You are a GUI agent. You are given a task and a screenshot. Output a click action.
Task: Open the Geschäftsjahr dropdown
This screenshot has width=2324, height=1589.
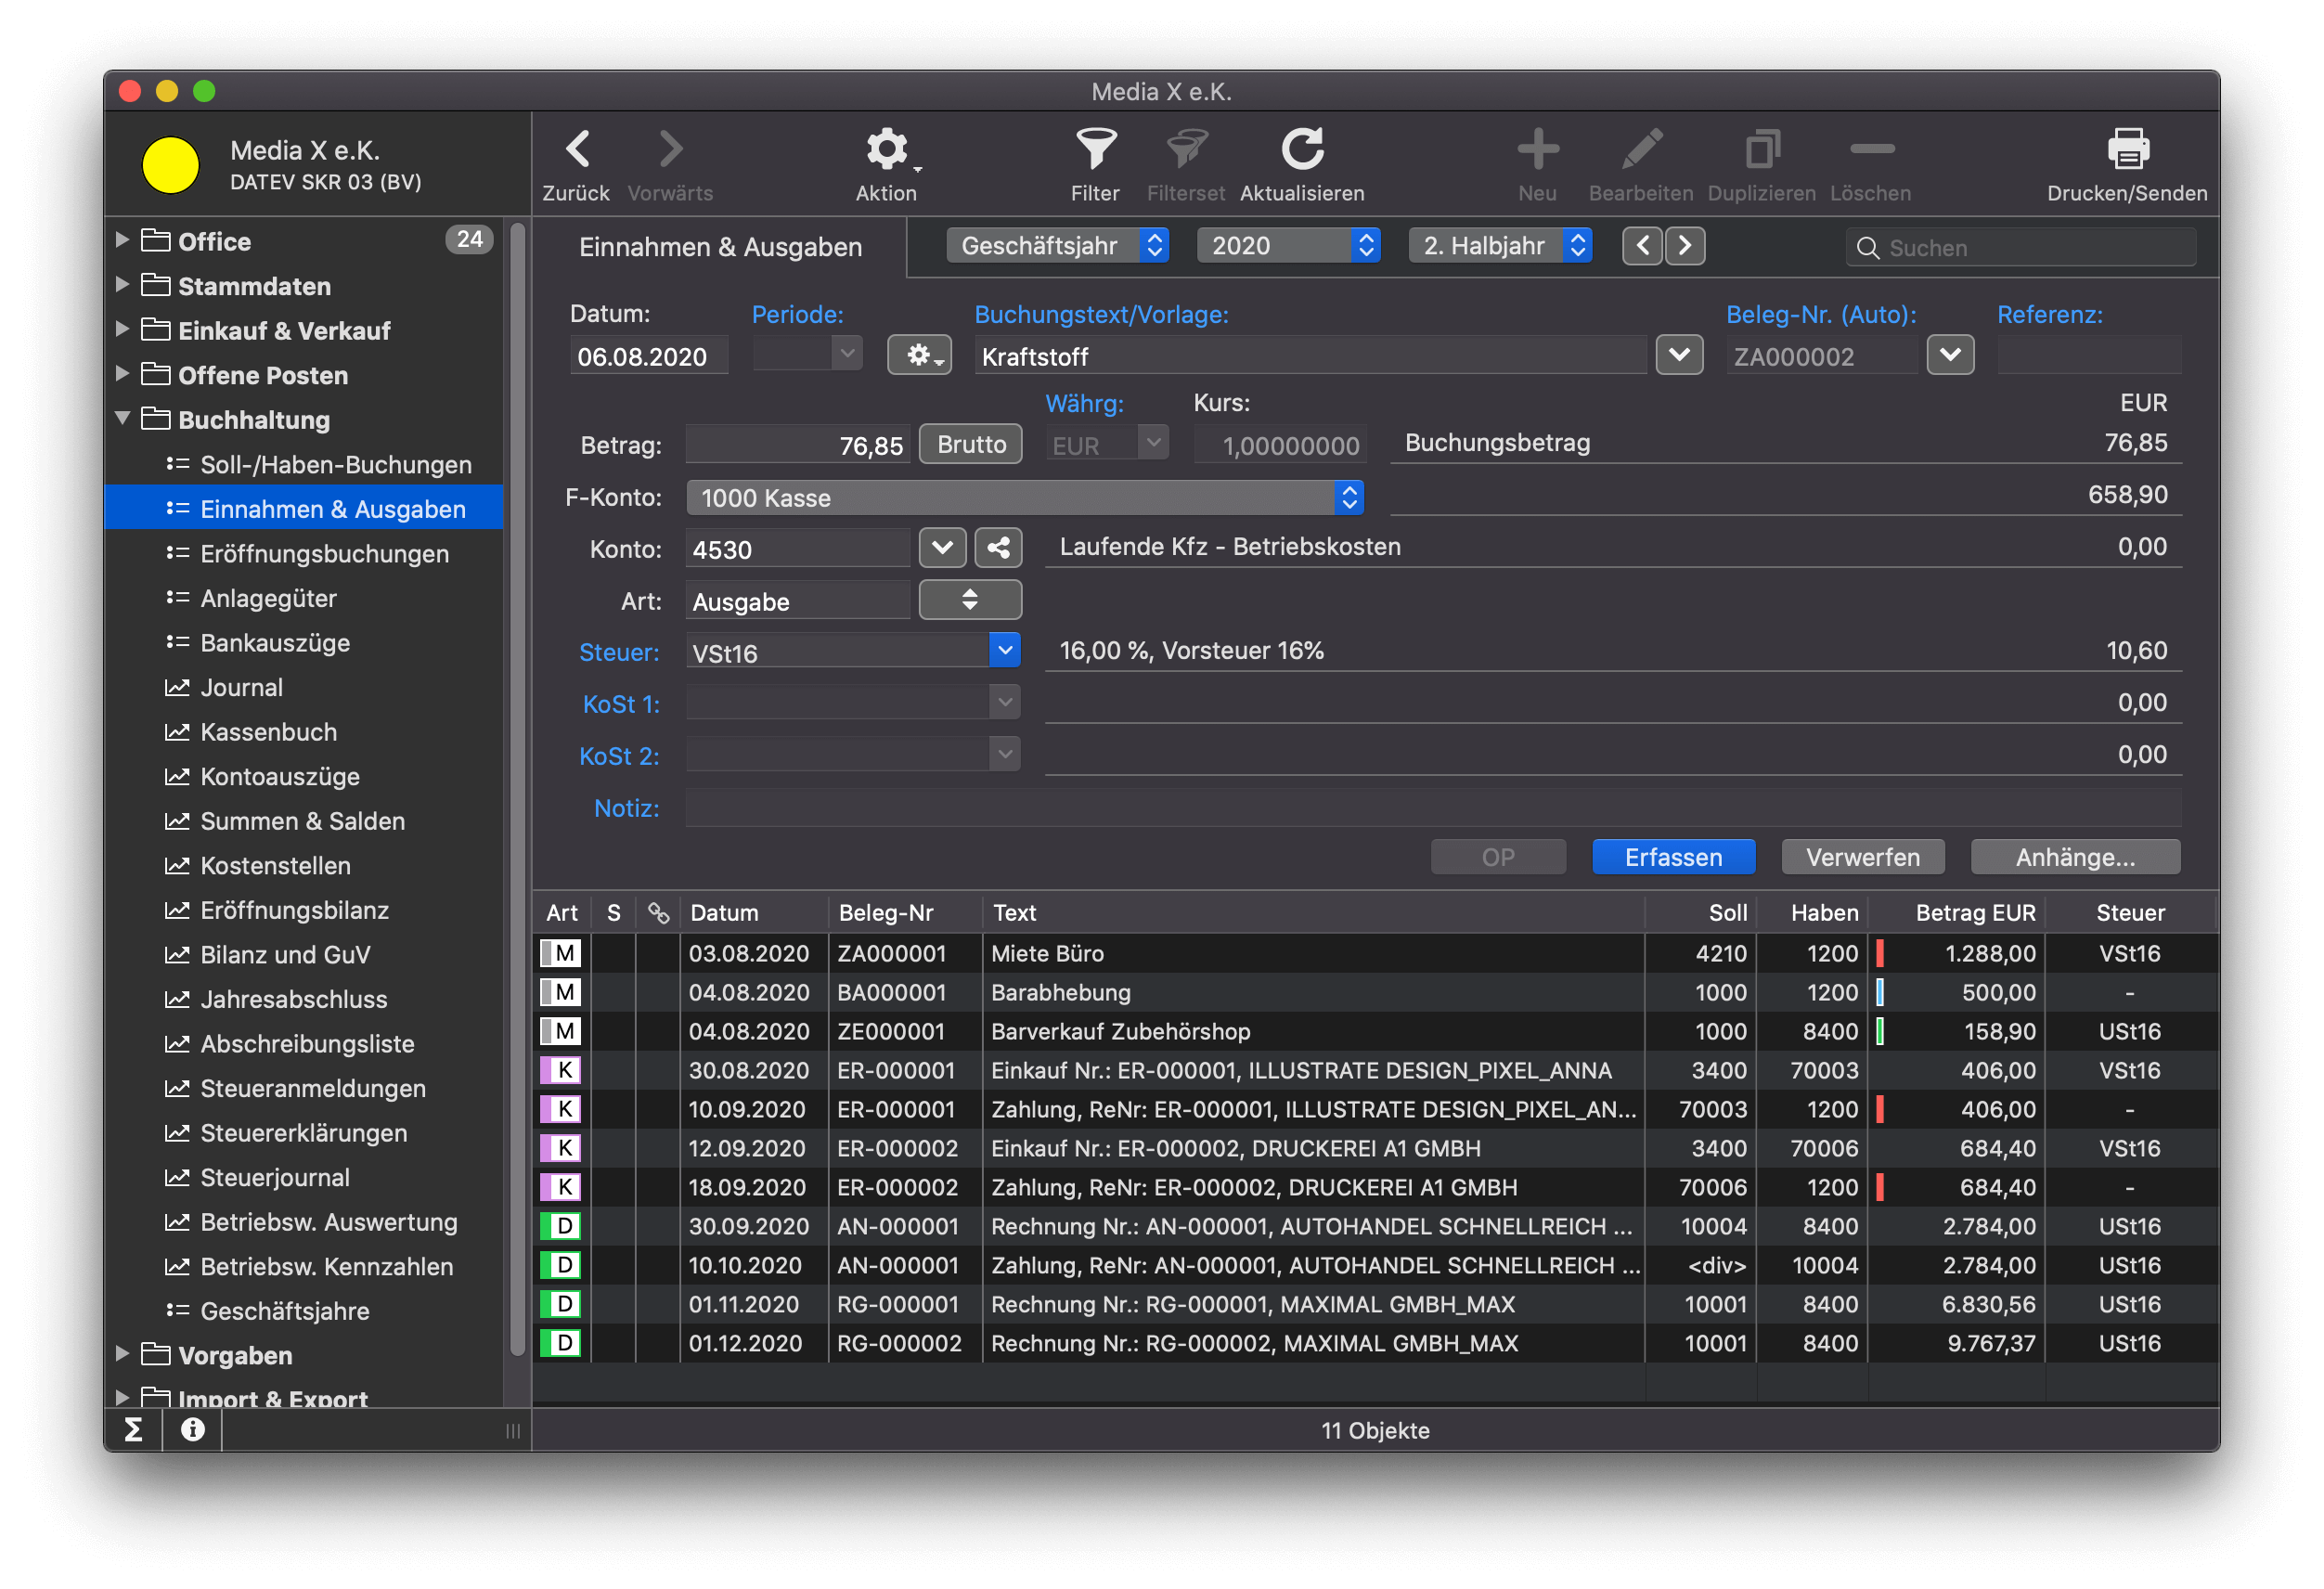[x=1058, y=246]
